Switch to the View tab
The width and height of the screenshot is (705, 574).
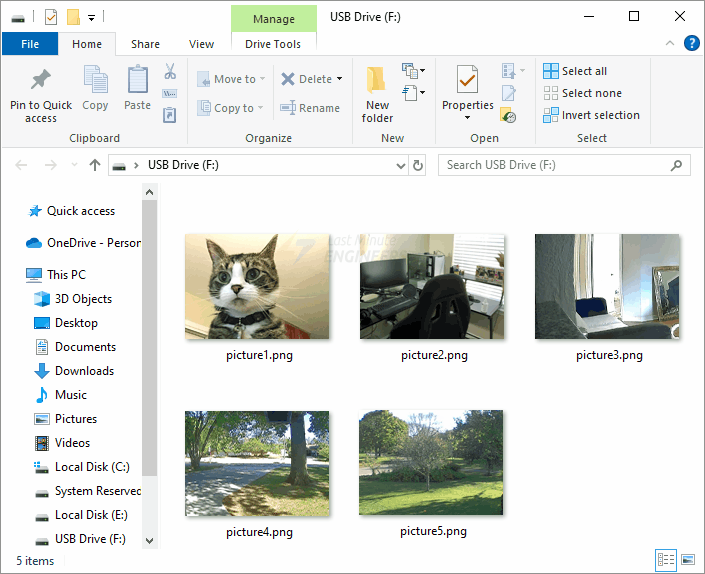[x=201, y=44]
